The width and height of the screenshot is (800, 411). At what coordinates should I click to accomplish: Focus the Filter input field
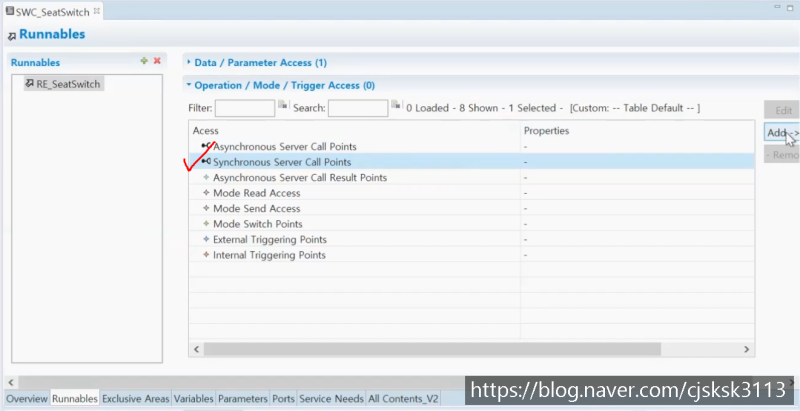pyautogui.click(x=245, y=108)
